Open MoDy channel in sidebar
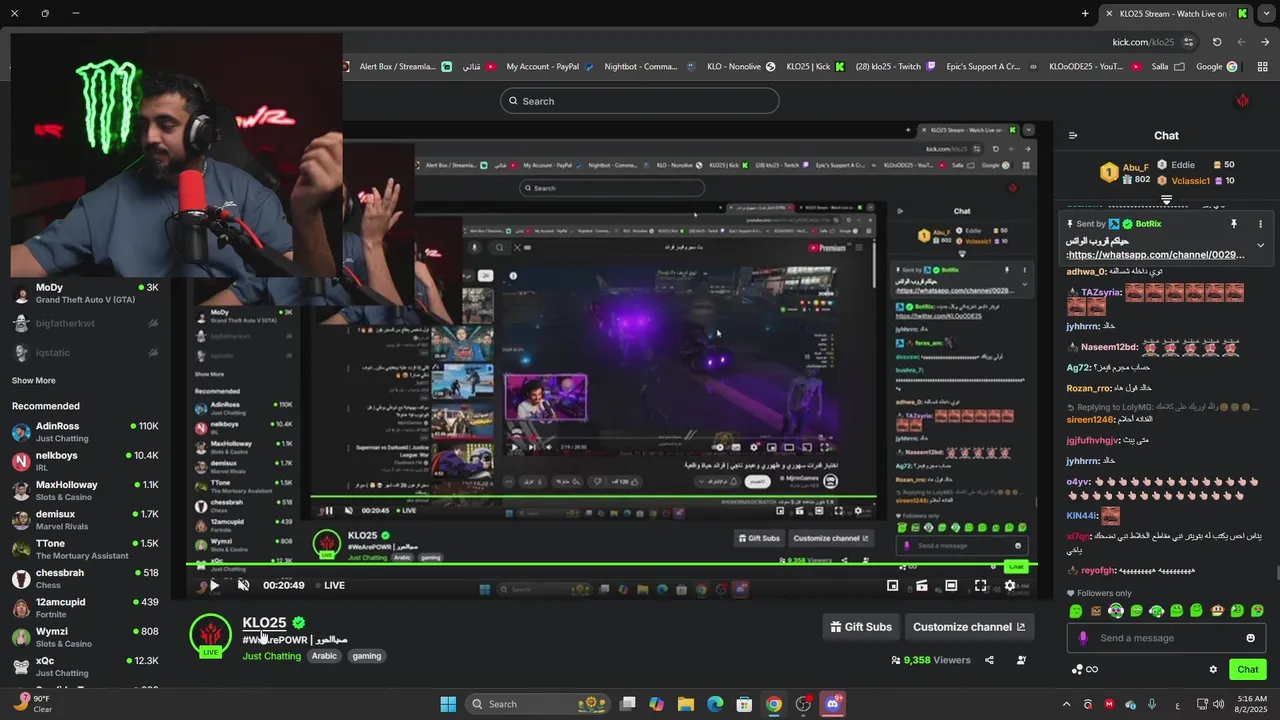The width and height of the screenshot is (1280, 720). 85,293
